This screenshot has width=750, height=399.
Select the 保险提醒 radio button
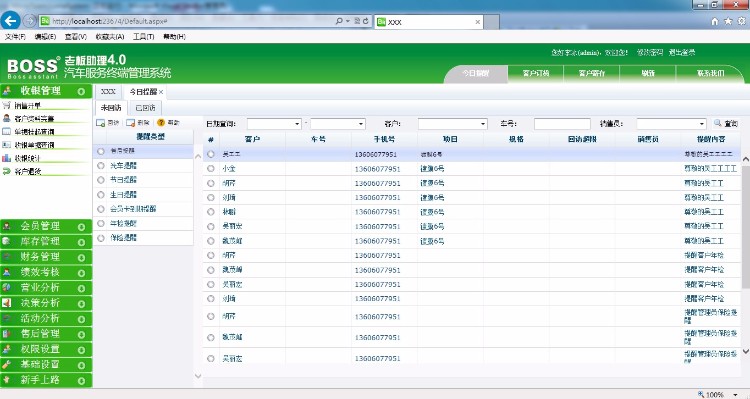click(x=100, y=238)
